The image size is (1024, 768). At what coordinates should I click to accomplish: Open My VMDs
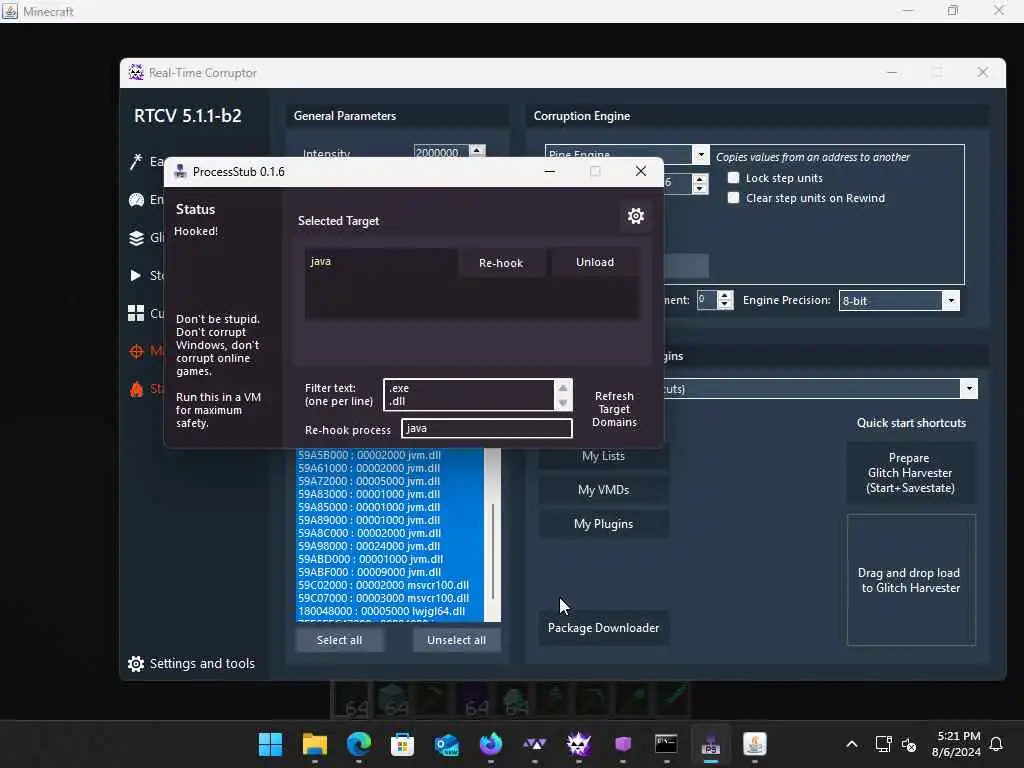pos(603,490)
